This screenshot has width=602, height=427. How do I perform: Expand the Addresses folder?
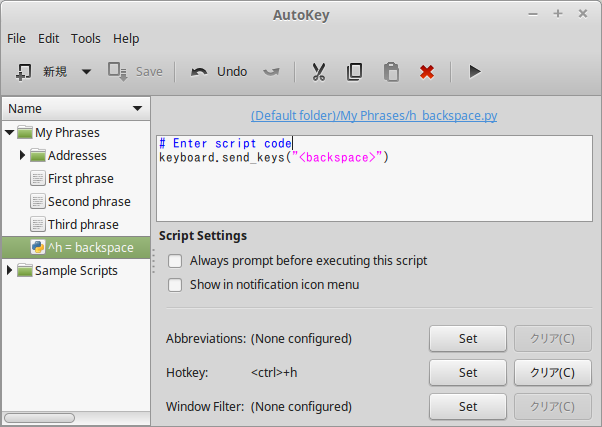[x=22, y=156]
